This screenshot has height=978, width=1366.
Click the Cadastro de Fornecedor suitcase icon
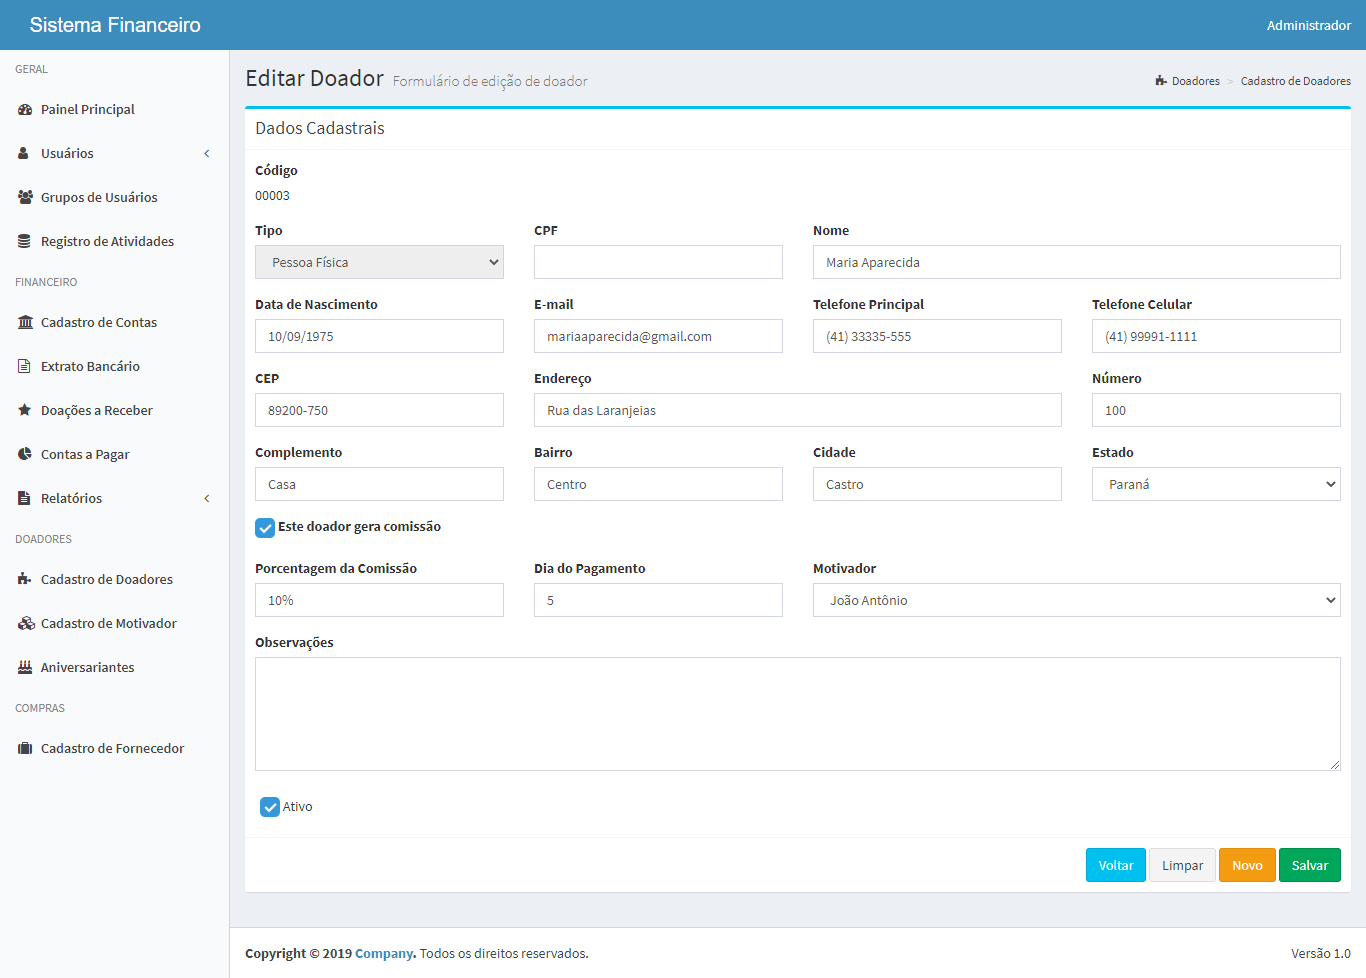click(x=25, y=749)
